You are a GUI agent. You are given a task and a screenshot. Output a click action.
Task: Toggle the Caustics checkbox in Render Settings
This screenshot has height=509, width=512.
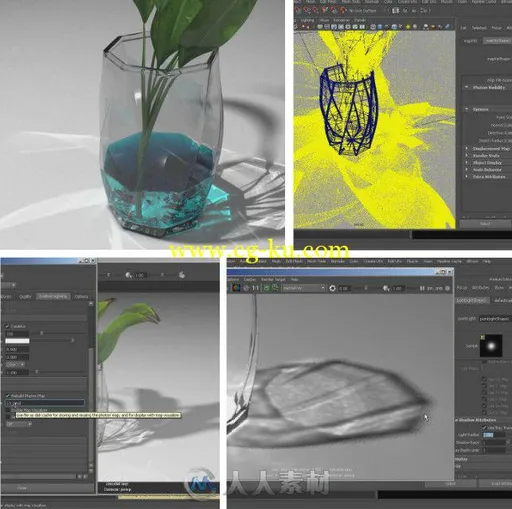(7, 326)
